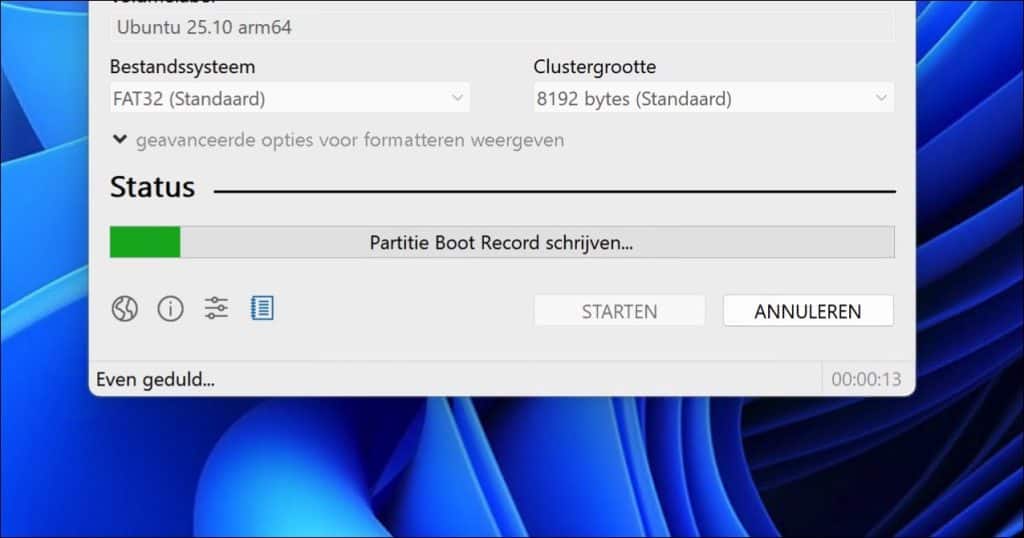Image resolution: width=1024 pixels, height=538 pixels.
Task: Click the Partitie Boot Record progress bar
Action: click(502, 242)
